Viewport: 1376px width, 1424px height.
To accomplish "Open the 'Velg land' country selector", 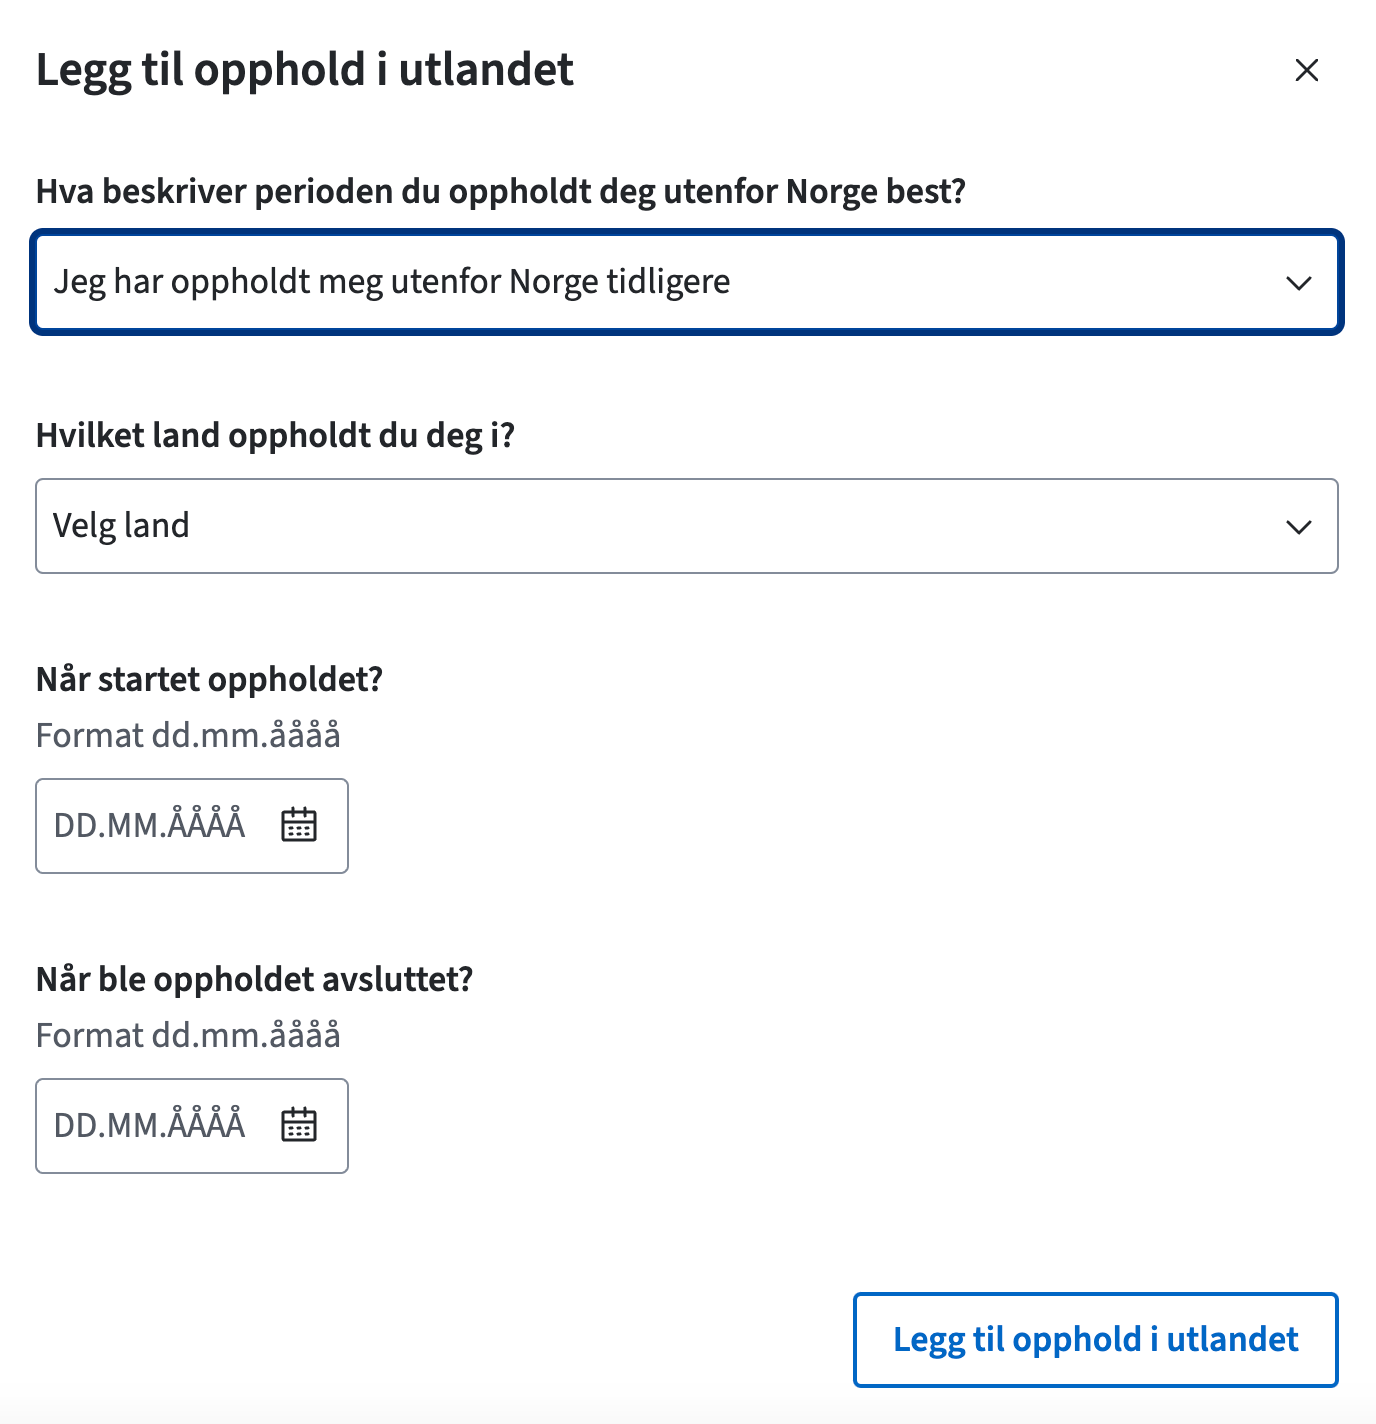I will pos(686,526).
